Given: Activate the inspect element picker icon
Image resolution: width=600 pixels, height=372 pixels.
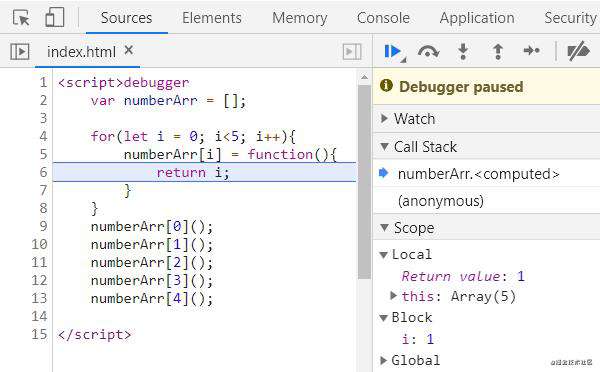Looking at the screenshot, I should coord(21,18).
